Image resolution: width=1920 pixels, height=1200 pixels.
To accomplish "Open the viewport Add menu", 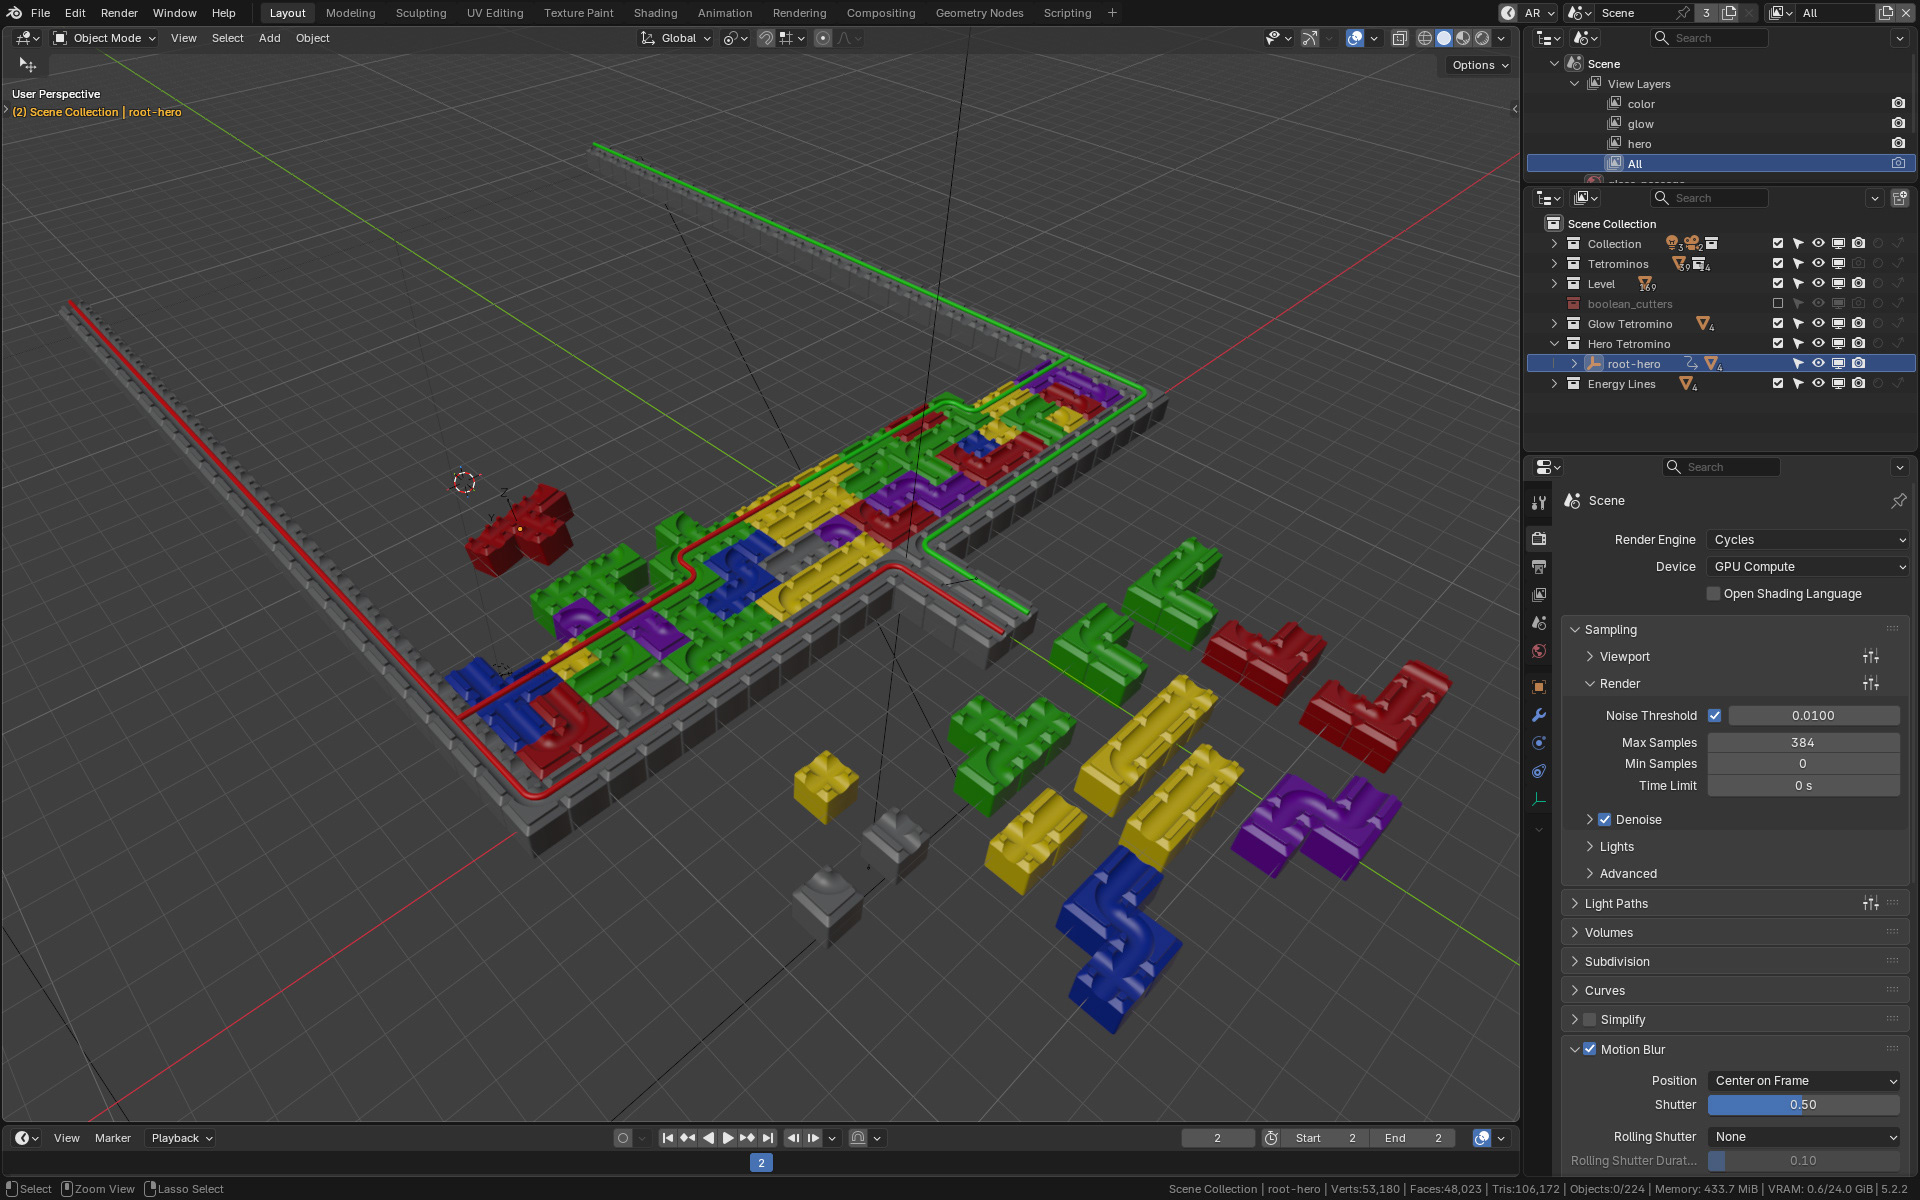I will pos(269,38).
